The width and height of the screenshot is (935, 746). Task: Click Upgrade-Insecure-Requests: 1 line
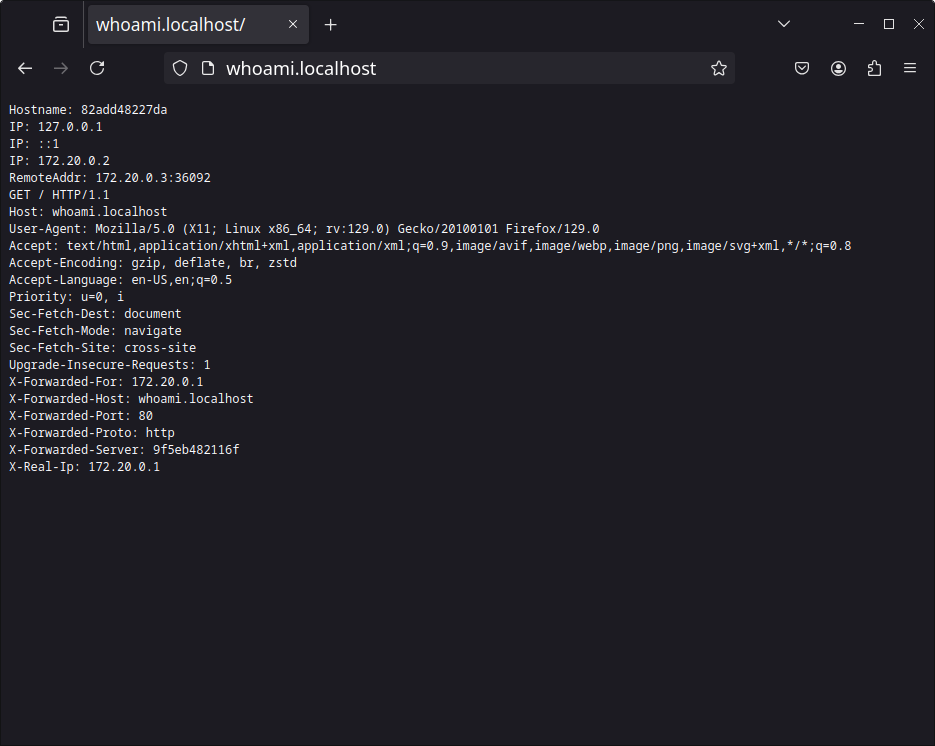110,365
